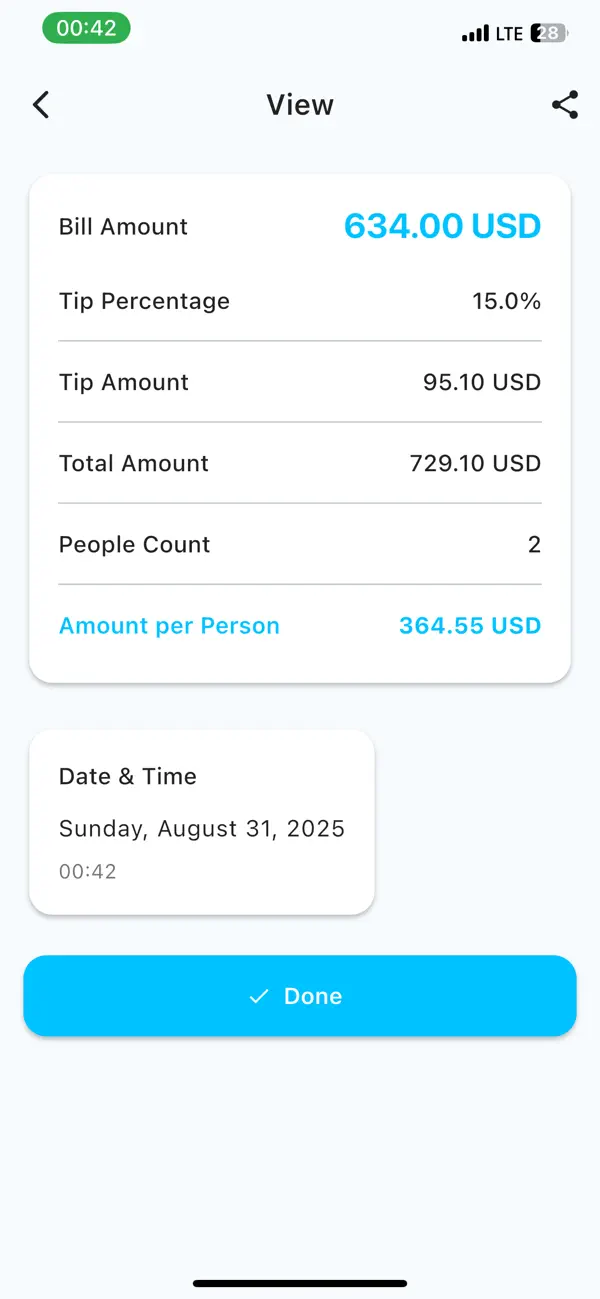Select the People Count value of 2

tap(536, 544)
